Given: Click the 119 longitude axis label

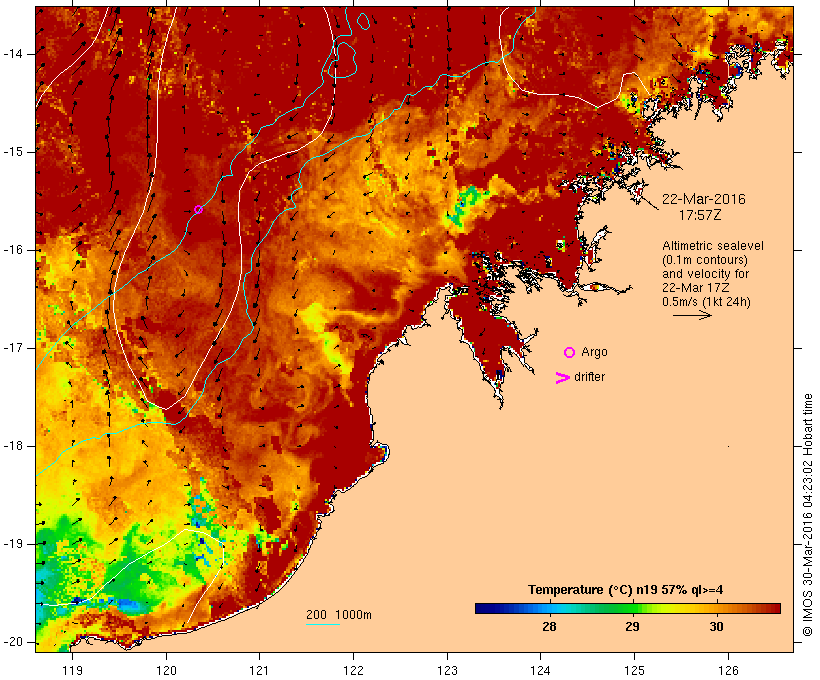Looking at the screenshot, I should 72,671.
